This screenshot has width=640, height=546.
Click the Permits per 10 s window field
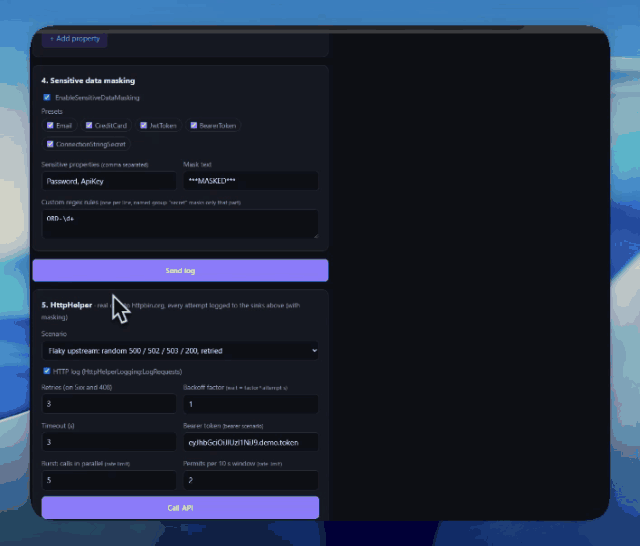point(251,480)
